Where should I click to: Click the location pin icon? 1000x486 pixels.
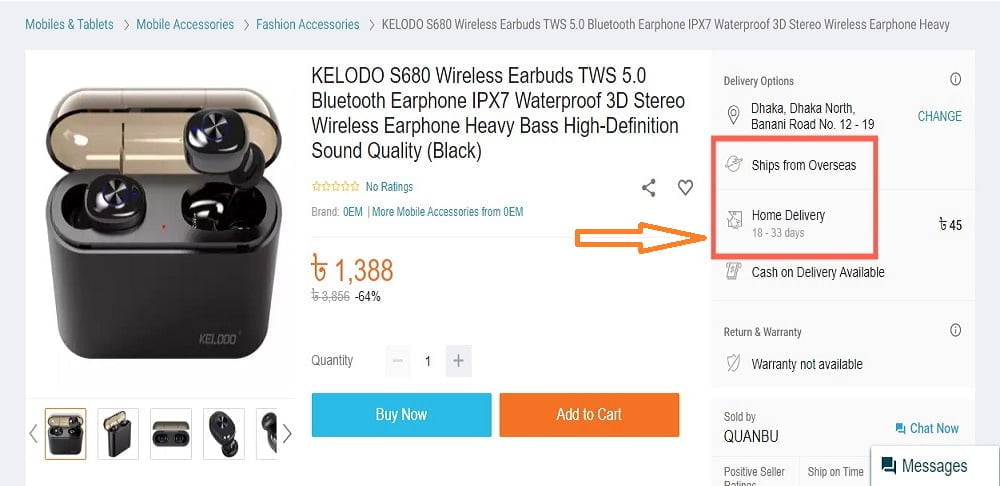coord(733,116)
